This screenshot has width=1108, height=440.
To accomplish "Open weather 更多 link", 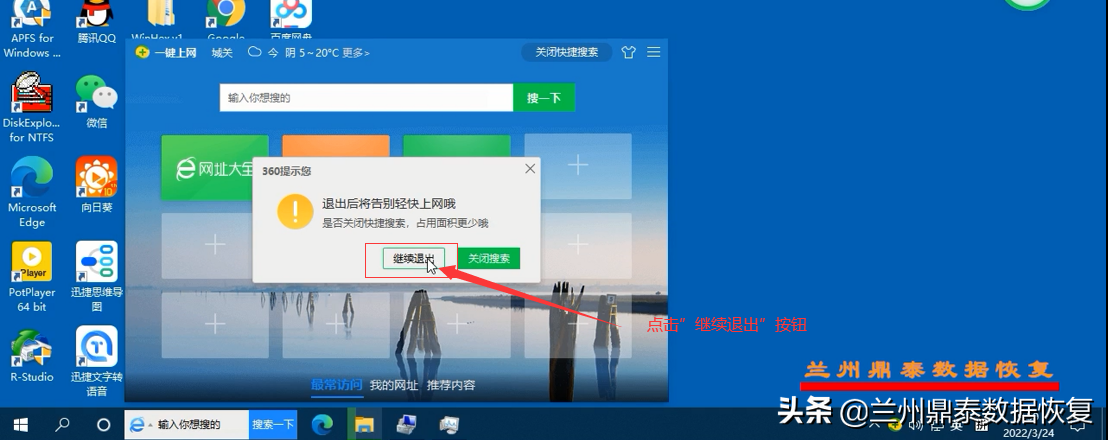I will point(355,52).
